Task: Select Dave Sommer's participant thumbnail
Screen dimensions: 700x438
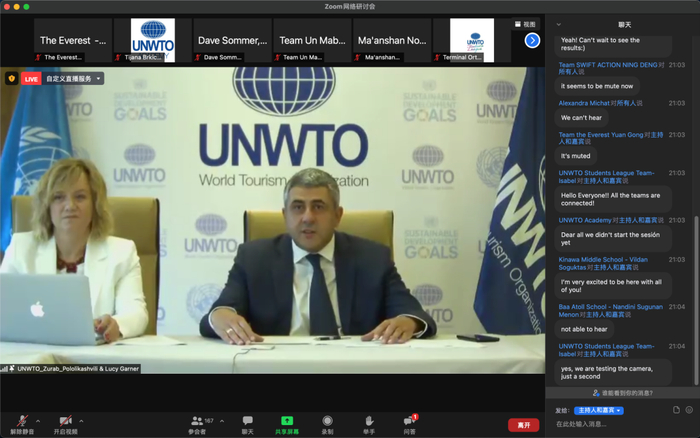Action: [231, 41]
